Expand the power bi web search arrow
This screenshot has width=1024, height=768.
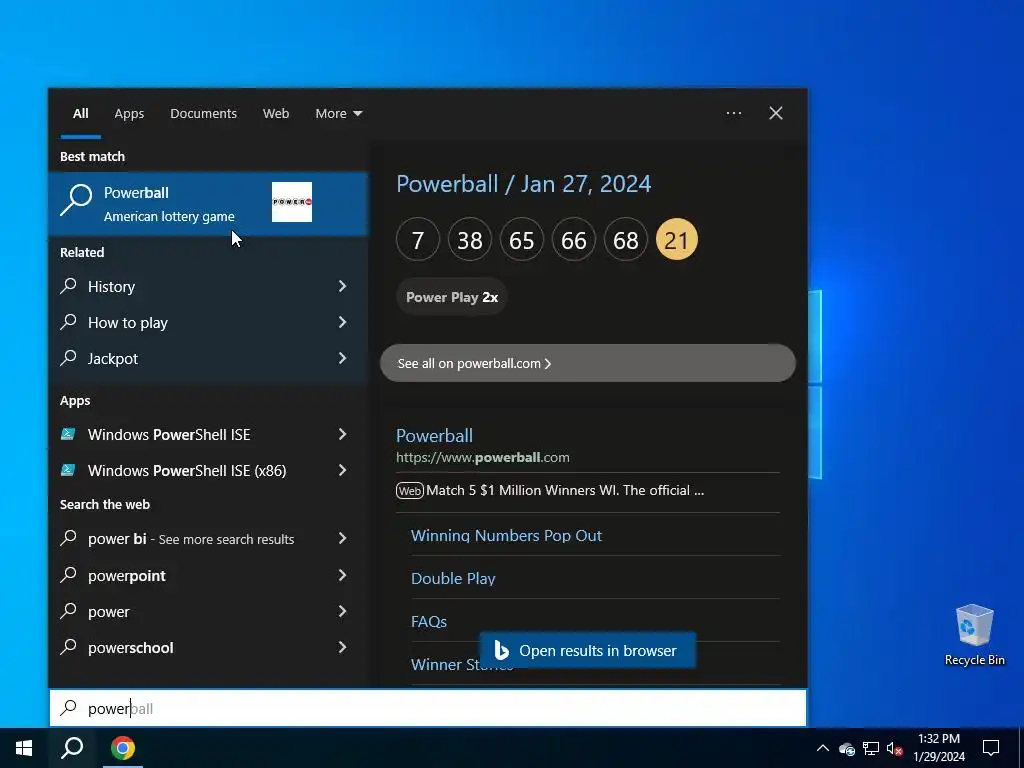pos(342,538)
